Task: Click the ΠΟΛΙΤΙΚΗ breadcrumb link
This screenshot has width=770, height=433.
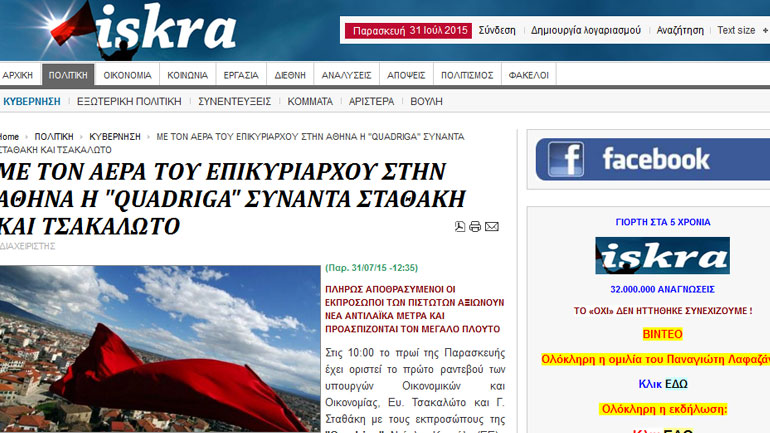Action: [x=54, y=137]
